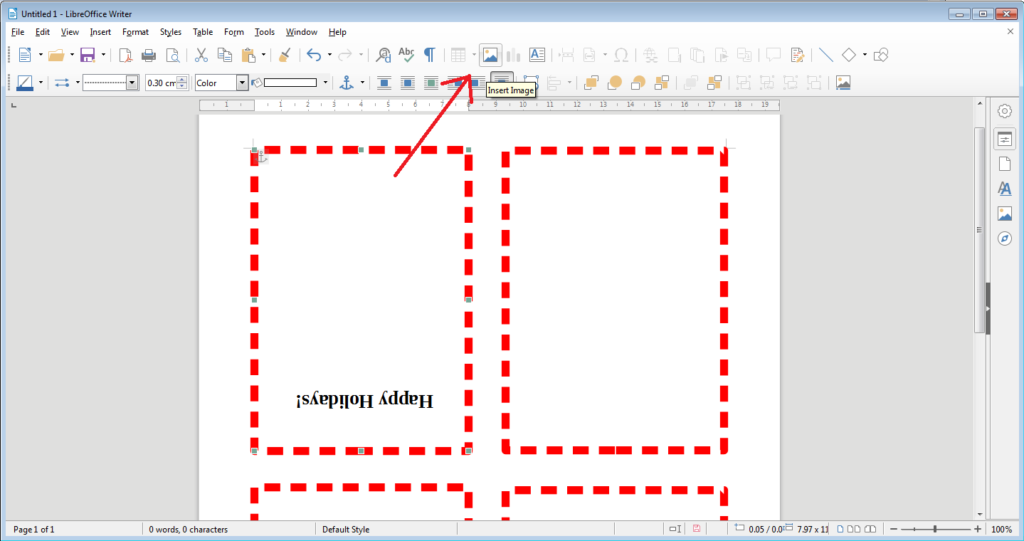This screenshot has width=1024, height=541.
Task: Toggle formatting marks pilcrow icon
Action: (x=429, y=55)
